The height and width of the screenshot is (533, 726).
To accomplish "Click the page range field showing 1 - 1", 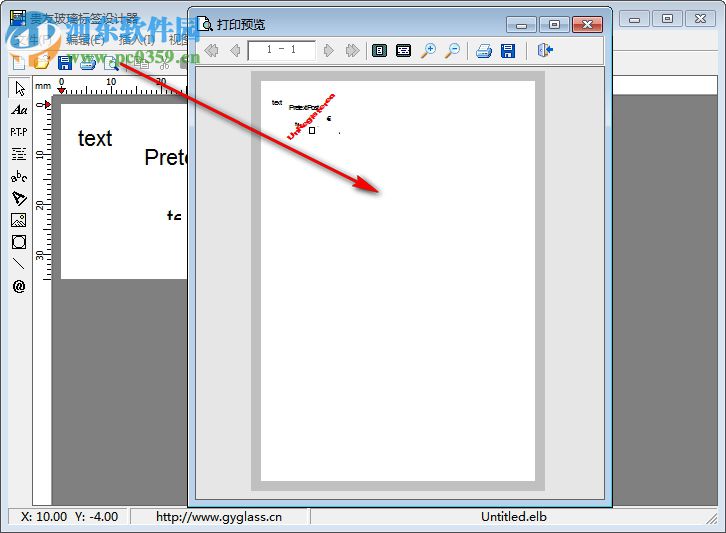I will tap(282, 50).
